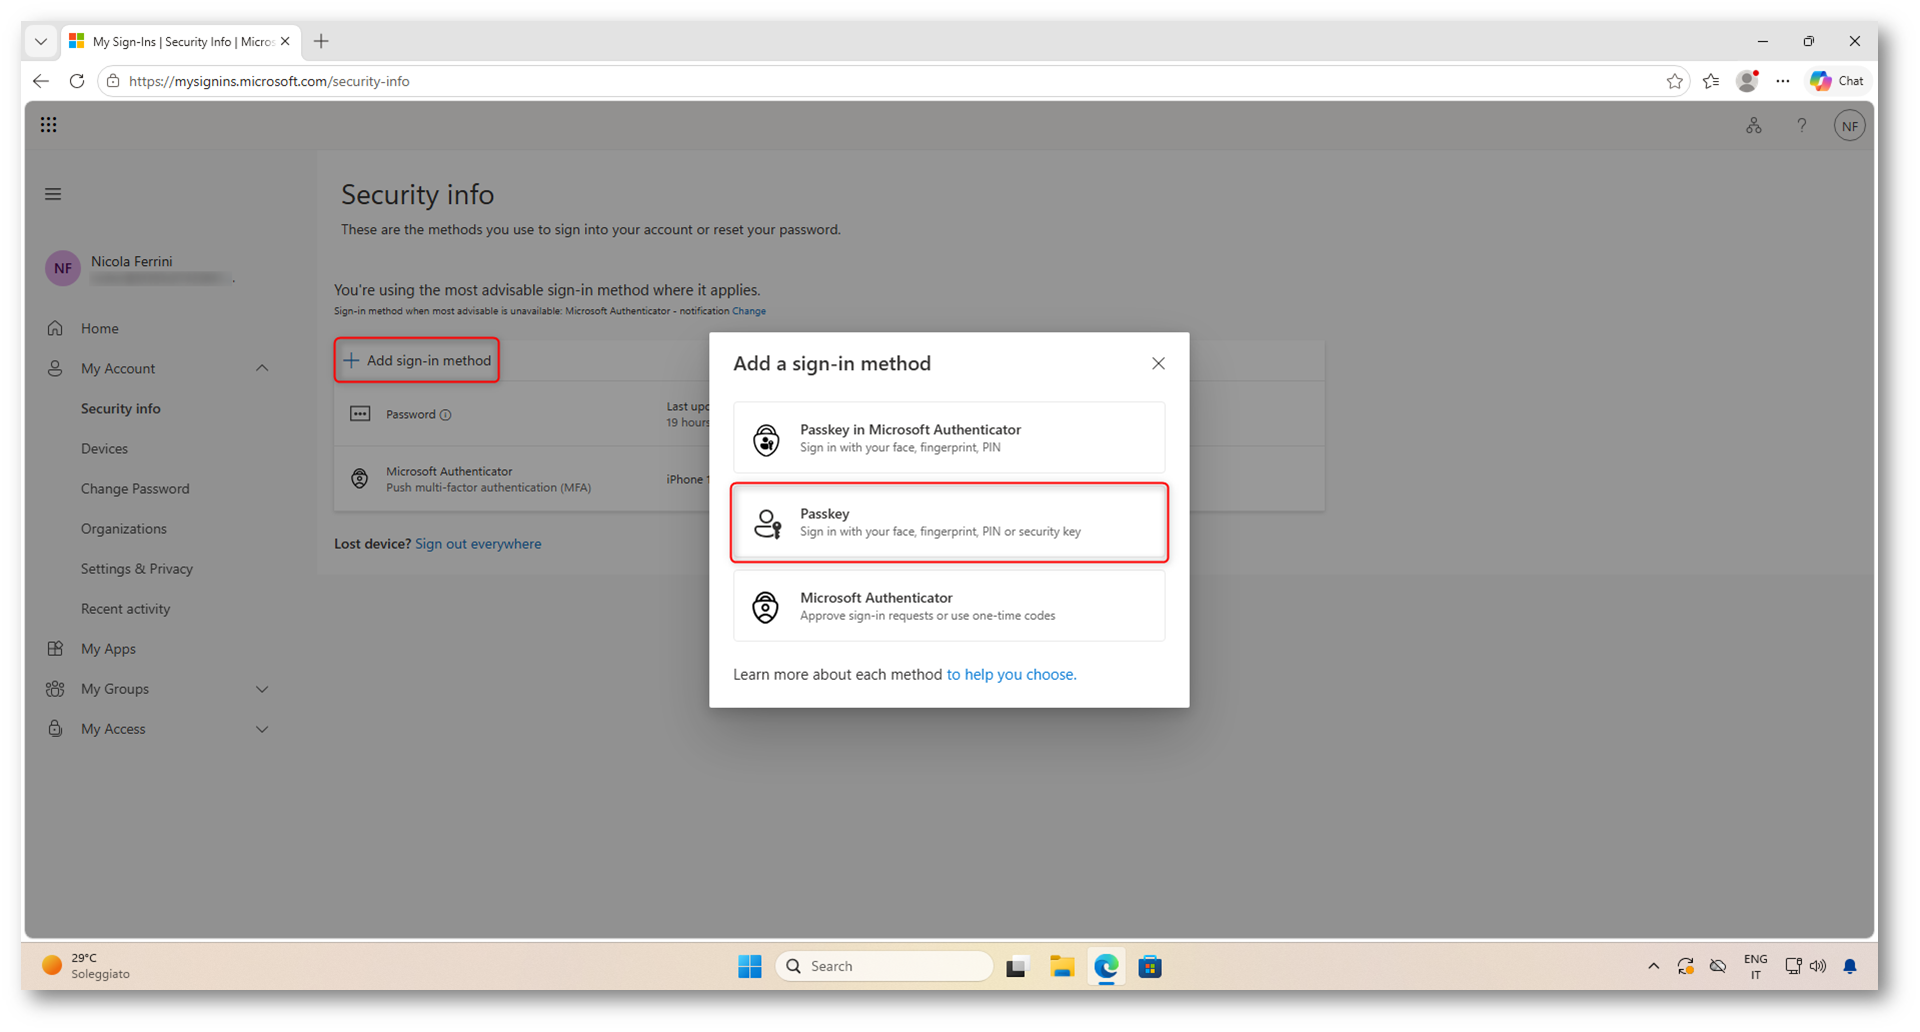Open browser Settings and more menu
The height and width of the screenshot is (1032, 1920).
(x=1783, y=81)
